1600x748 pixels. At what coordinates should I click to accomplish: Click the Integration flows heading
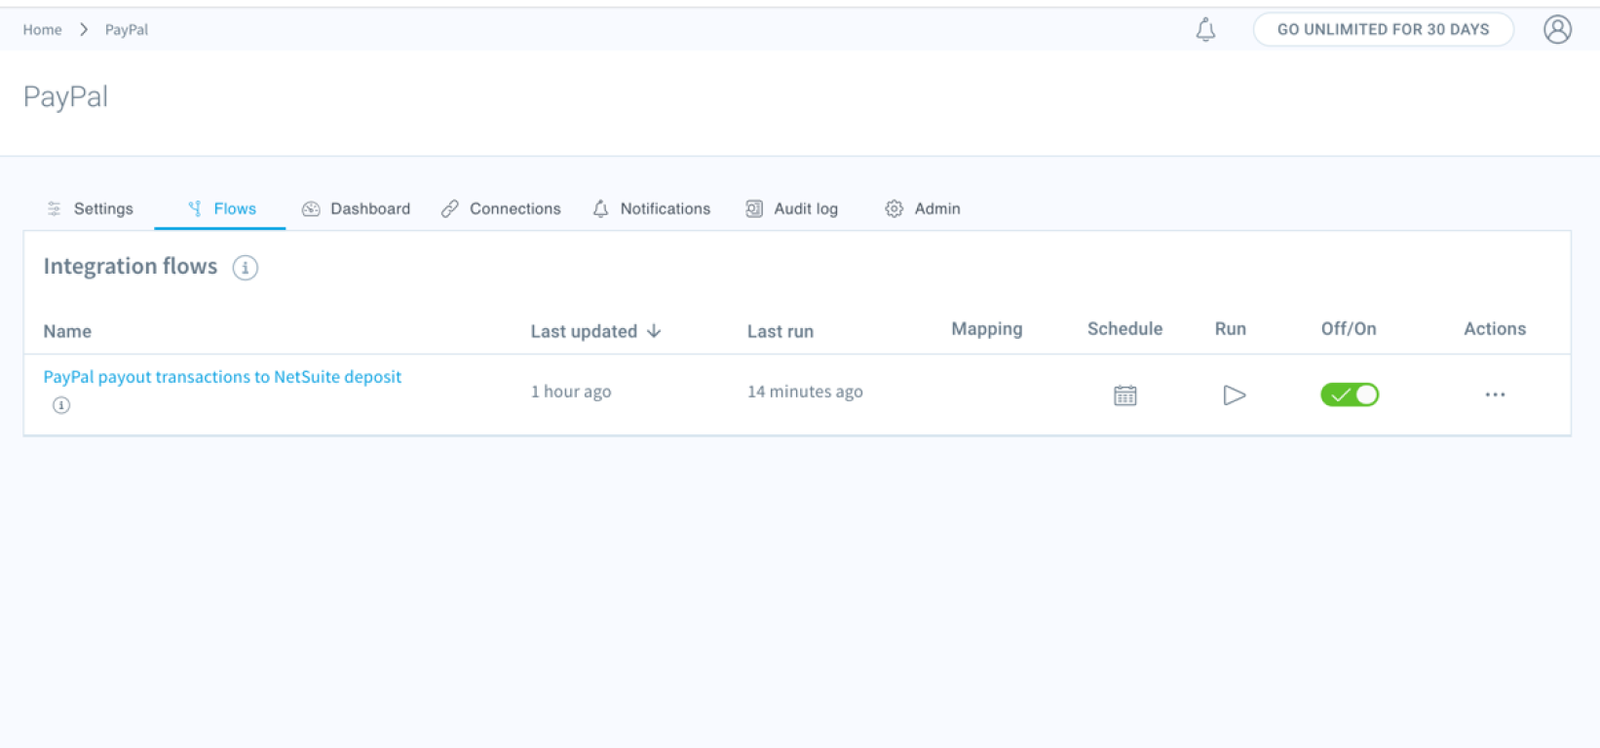[x=130, y=267]
